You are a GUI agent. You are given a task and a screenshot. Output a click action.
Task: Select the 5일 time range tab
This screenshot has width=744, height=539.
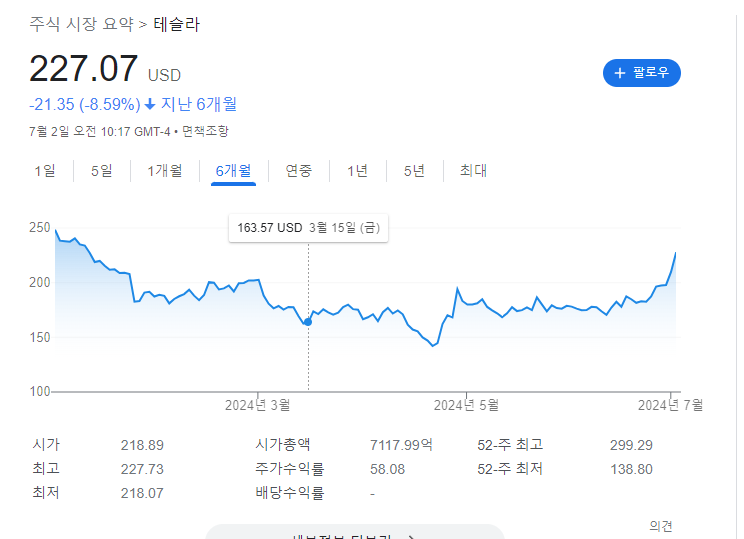pyautogui.click(x=102, y=171)
